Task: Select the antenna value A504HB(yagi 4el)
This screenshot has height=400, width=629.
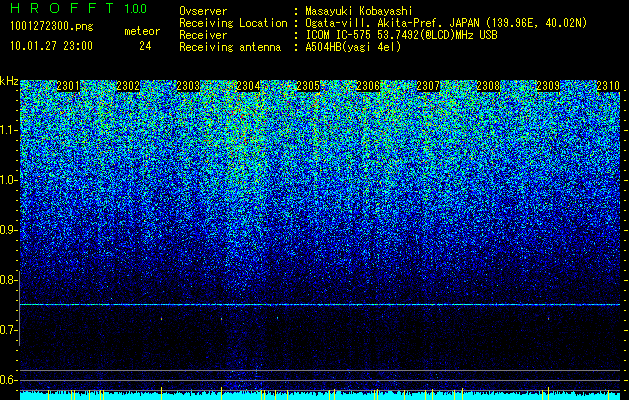Action: (x=353, y=47)
